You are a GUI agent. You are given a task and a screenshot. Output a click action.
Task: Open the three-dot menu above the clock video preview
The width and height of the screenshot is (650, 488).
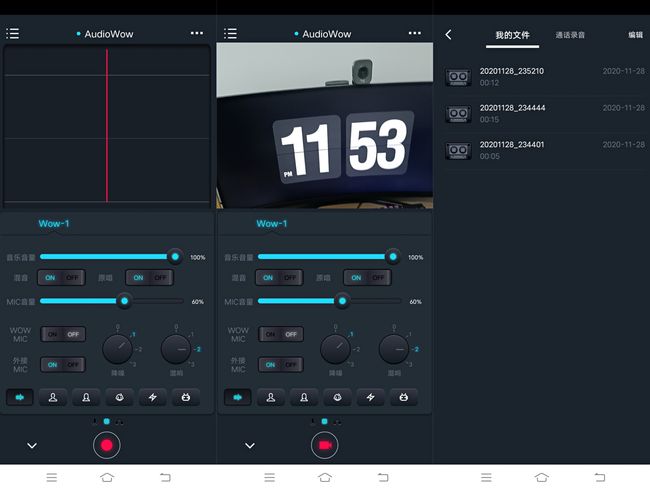(414, 33)
